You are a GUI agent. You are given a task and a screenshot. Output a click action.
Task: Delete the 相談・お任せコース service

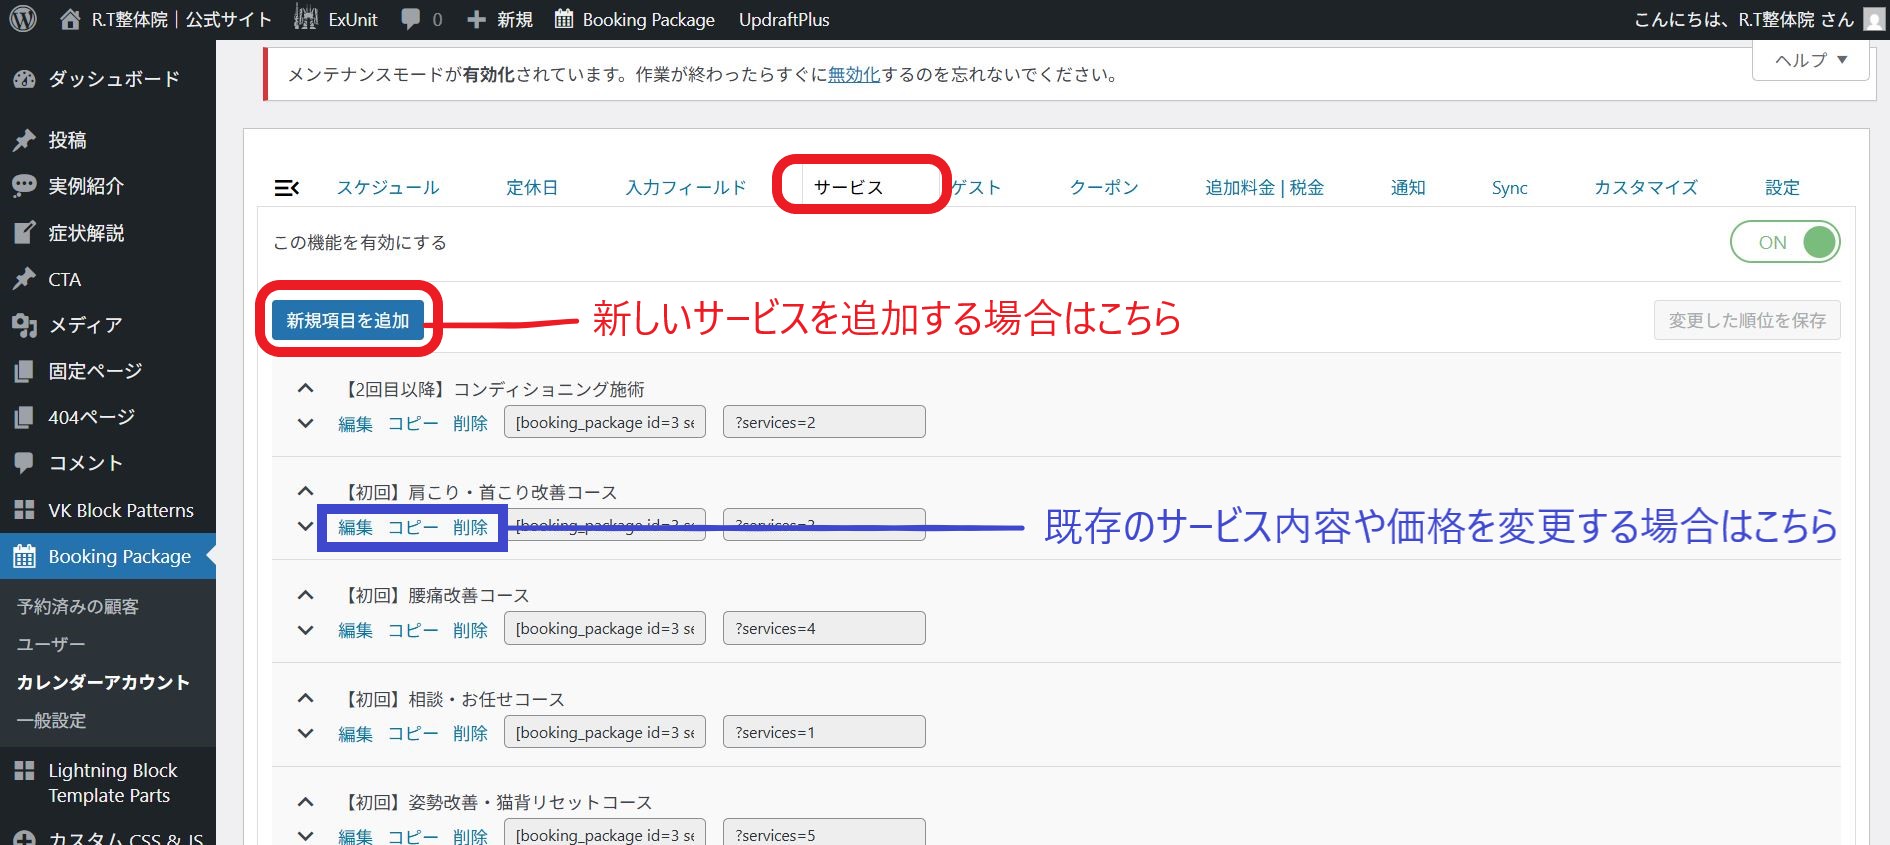coord(470,733)
